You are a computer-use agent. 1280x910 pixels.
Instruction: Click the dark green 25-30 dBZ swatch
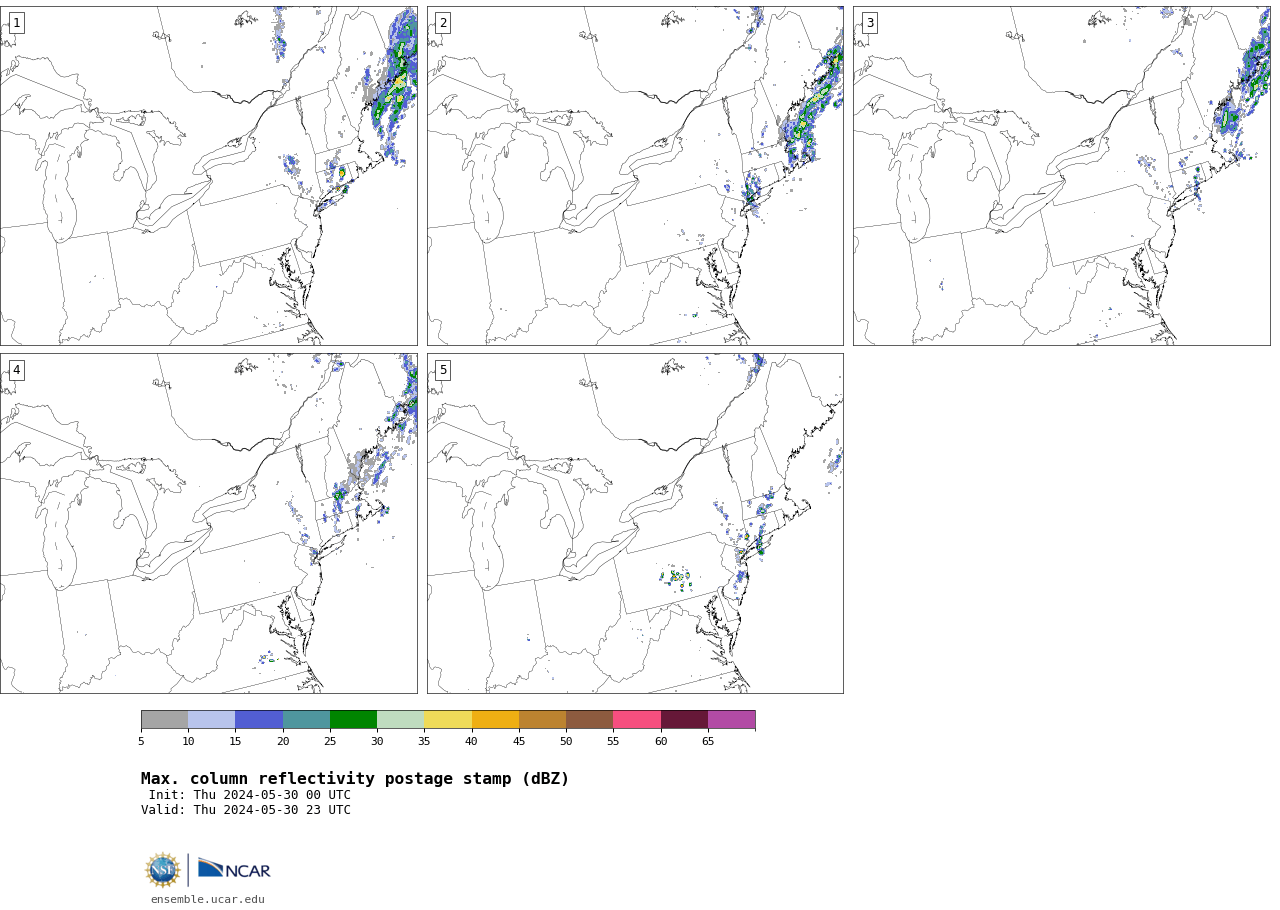[353, 720]
